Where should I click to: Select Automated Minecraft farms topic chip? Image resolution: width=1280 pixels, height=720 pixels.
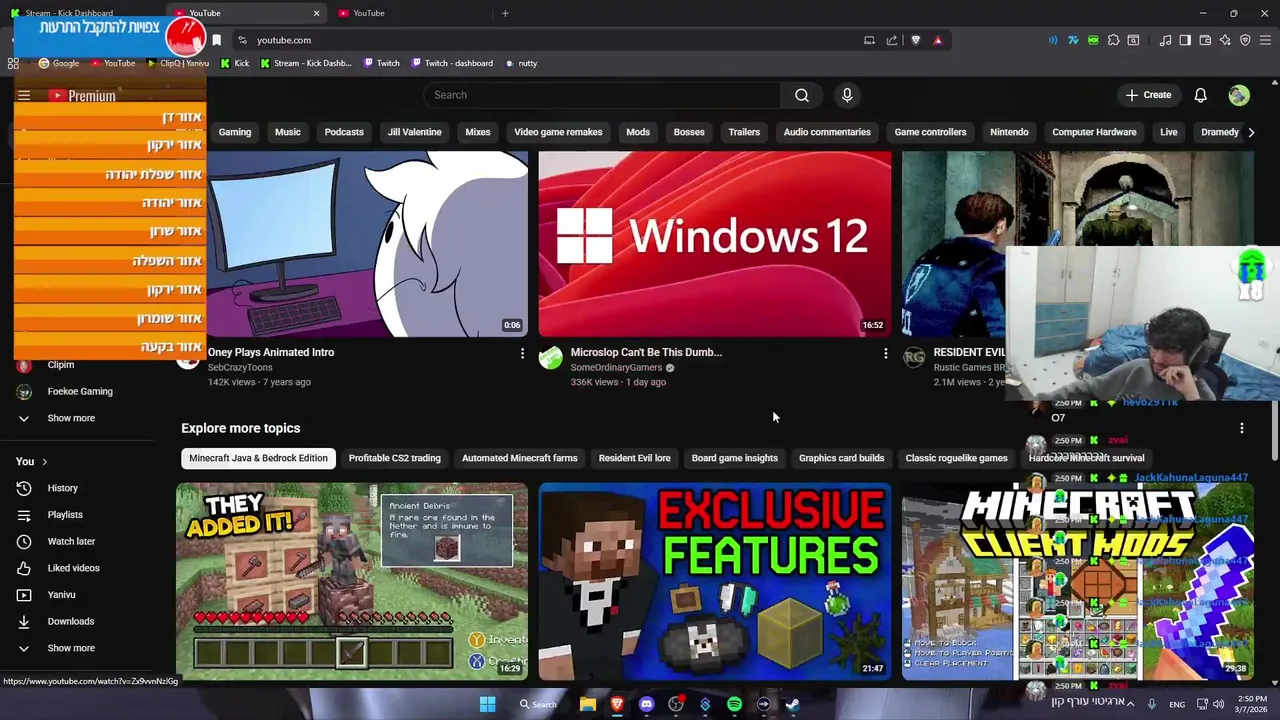519,458
